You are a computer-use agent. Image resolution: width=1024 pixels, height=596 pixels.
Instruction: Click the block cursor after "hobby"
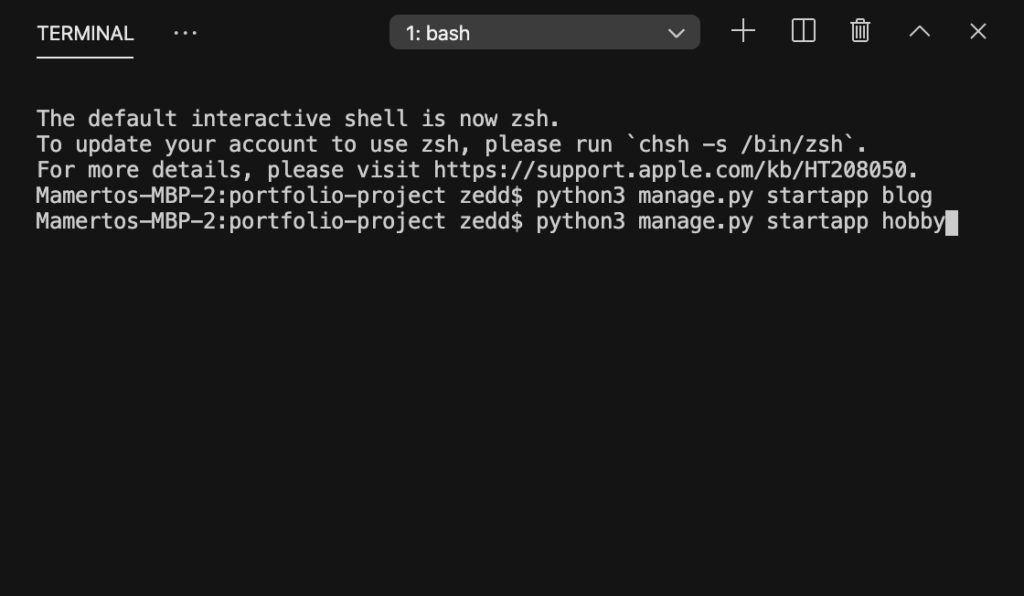click(952, 223)
